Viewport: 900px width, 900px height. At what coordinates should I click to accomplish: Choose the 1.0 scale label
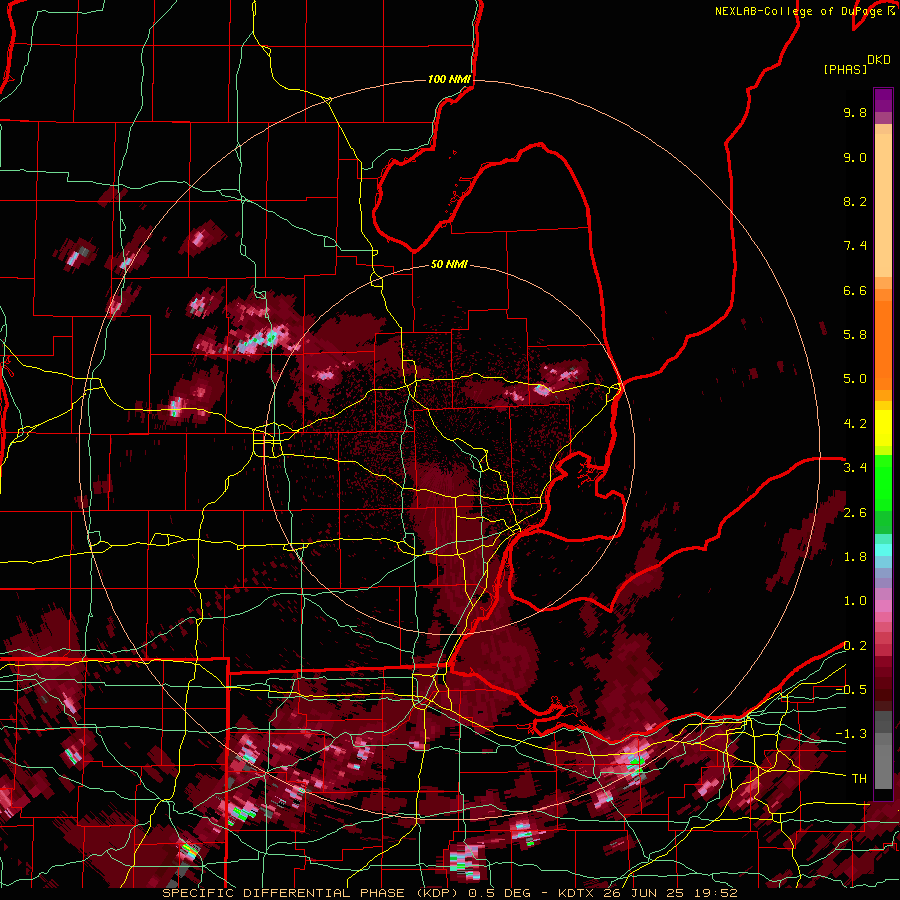855,601
